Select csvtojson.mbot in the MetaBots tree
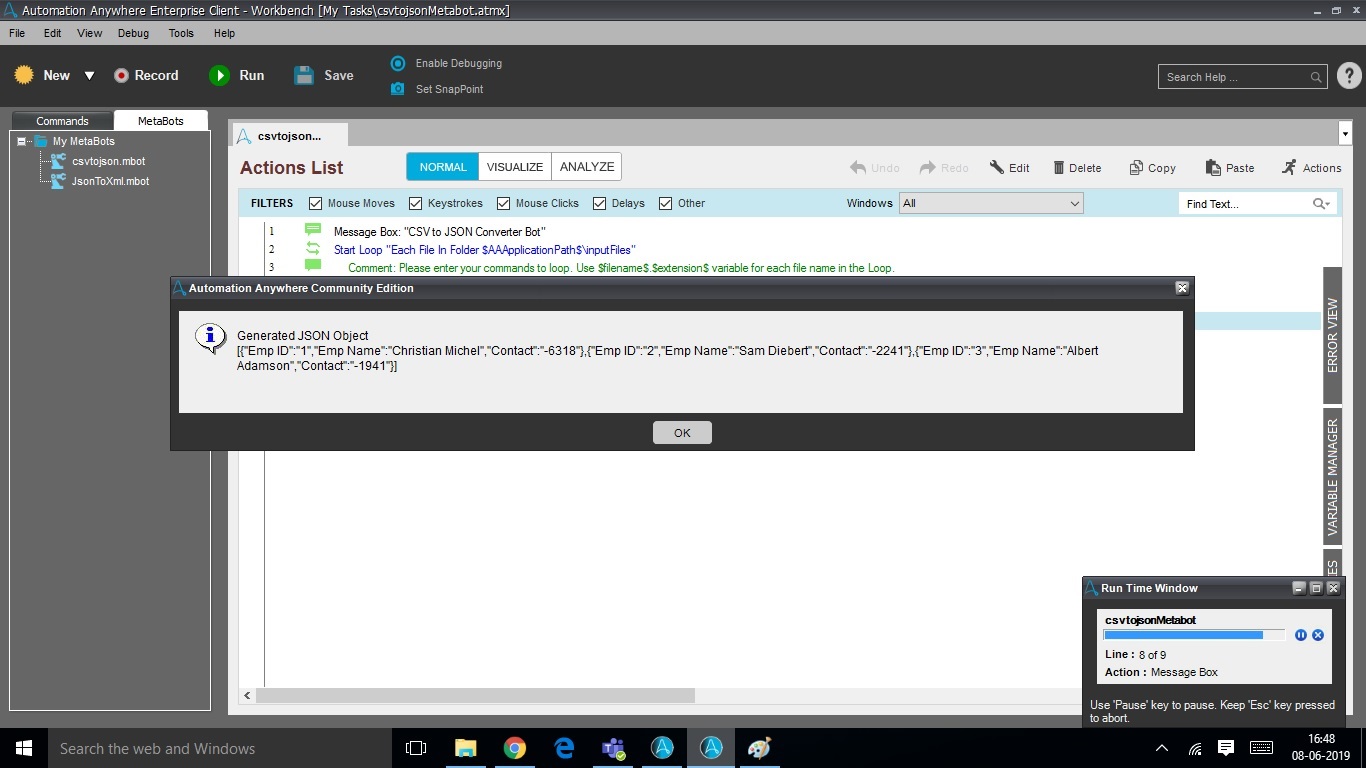 pyautogui.click(x=108, y=161)
